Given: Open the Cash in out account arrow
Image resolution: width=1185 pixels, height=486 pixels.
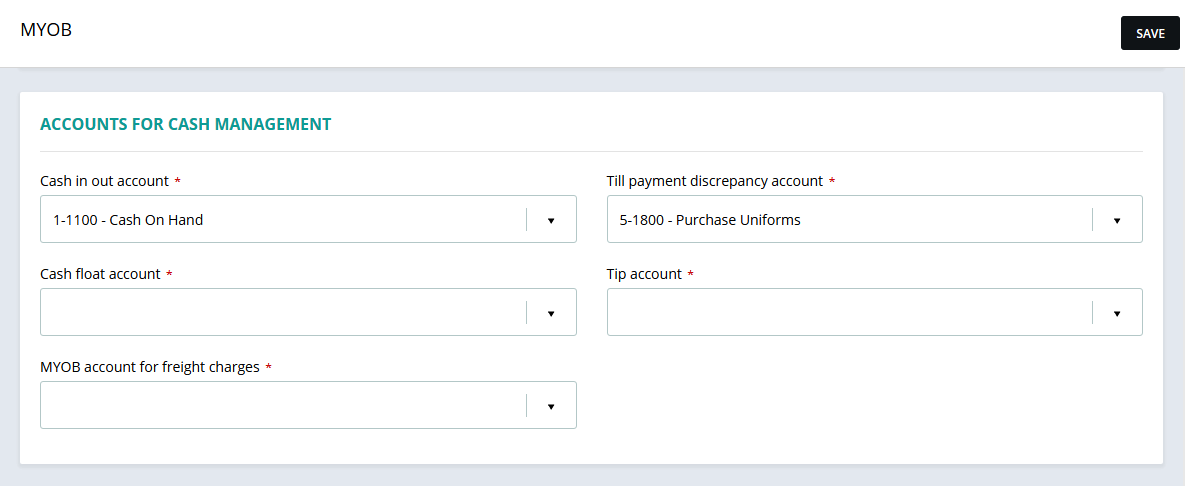Looking at the screenshot, I should [550, 220].
